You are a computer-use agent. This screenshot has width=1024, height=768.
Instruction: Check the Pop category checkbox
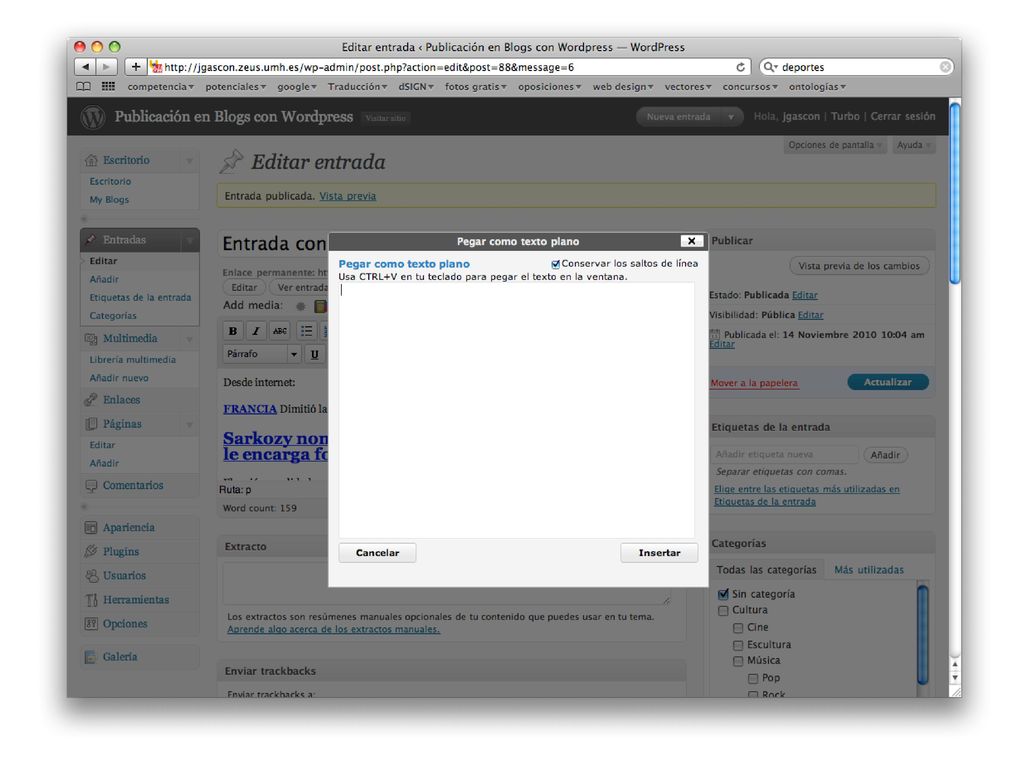(753, 679)
